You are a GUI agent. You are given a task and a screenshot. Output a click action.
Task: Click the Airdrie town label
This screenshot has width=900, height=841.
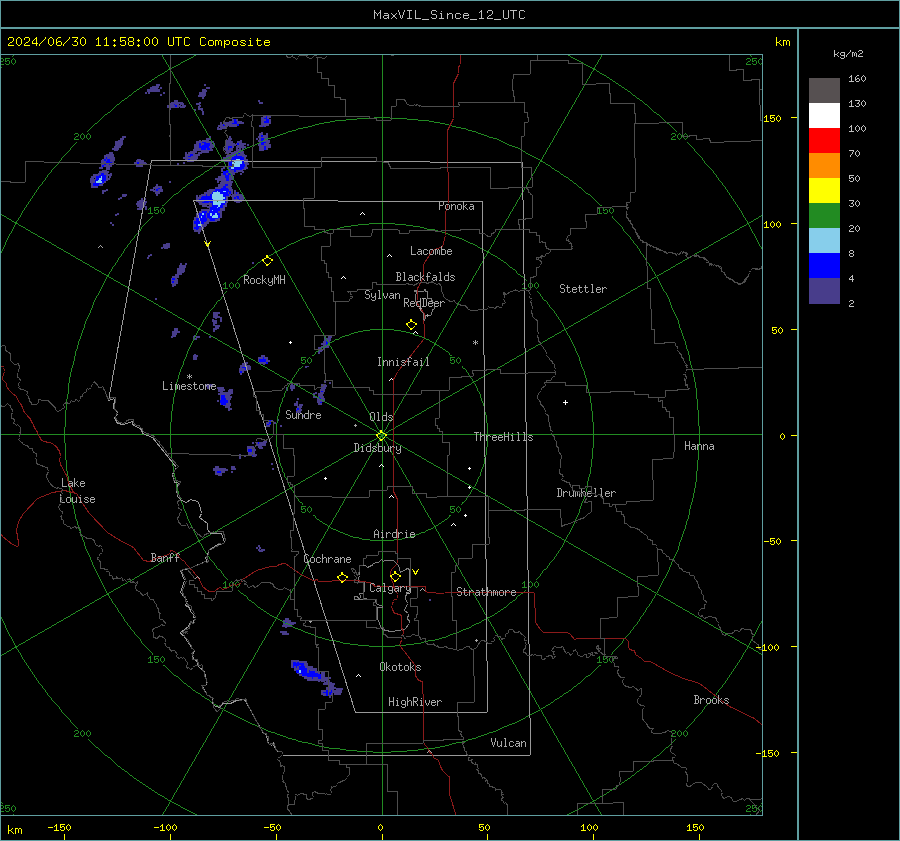click(x=394, y=534)
